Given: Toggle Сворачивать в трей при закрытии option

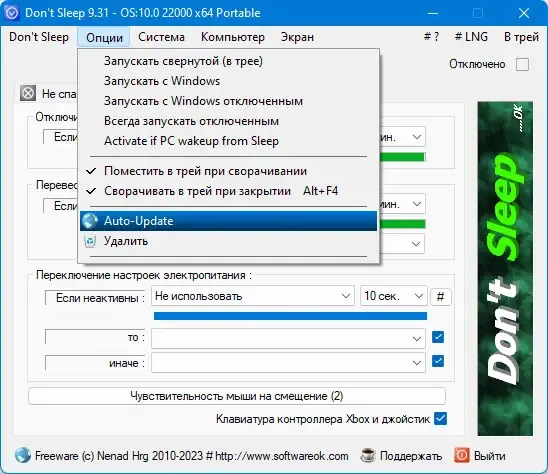Looking at the screenshot, I should [x=229, y=191].
